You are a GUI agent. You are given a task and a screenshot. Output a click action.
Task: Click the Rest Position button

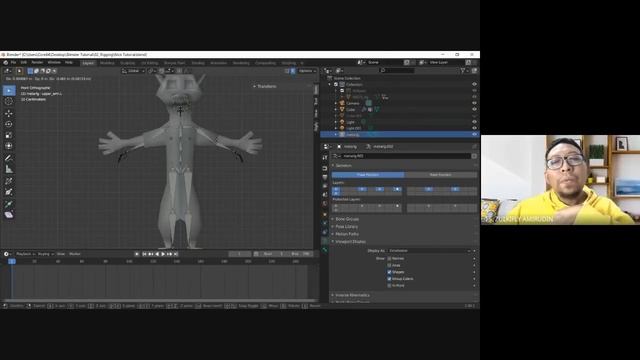440,175
